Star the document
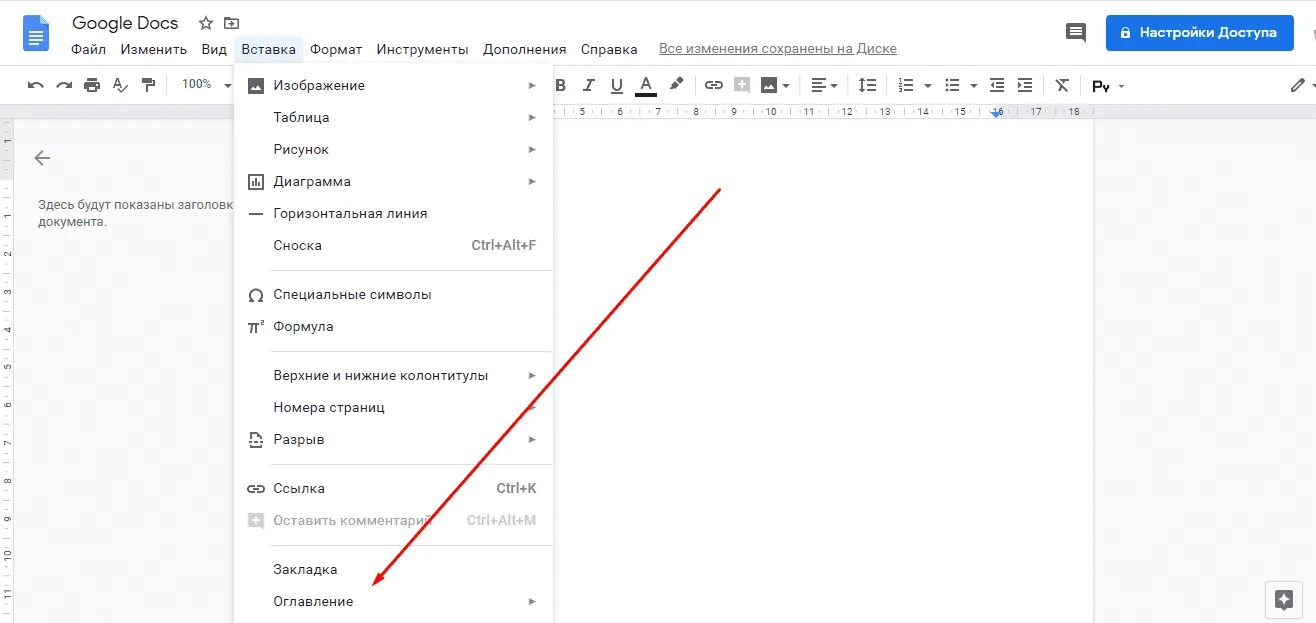Screen dimensions: 1316x623 click(206, 23)
